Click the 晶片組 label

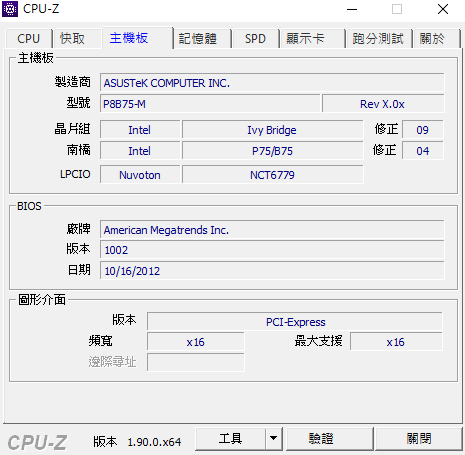coord(72,129)
